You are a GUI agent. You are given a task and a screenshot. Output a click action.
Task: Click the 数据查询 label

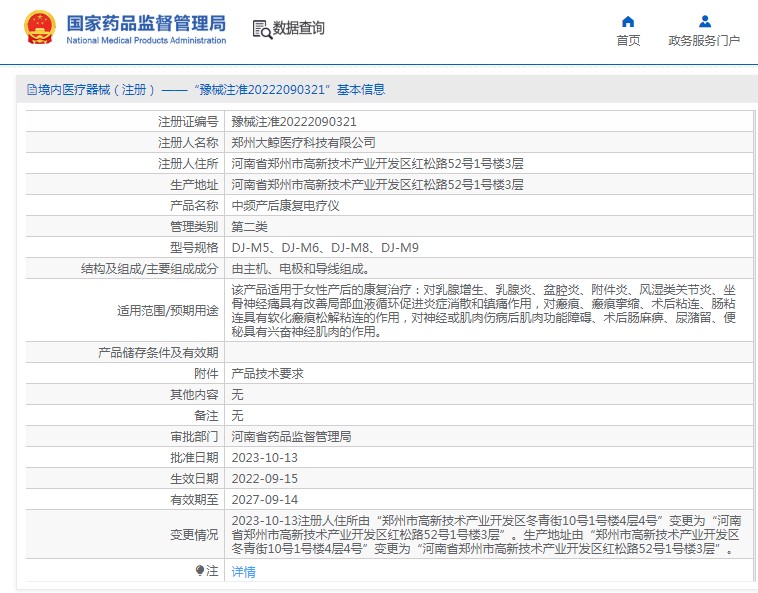(x=299, y=28)
